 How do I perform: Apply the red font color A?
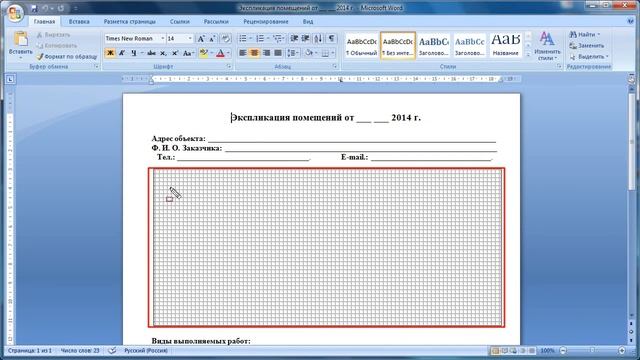(220, 53)
